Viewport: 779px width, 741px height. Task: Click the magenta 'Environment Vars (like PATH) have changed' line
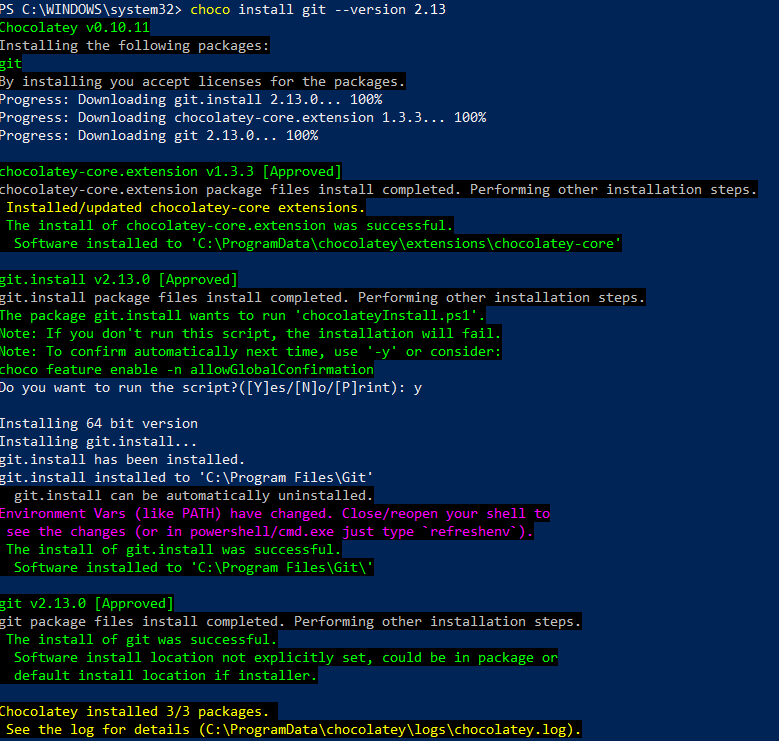point(275,513)
